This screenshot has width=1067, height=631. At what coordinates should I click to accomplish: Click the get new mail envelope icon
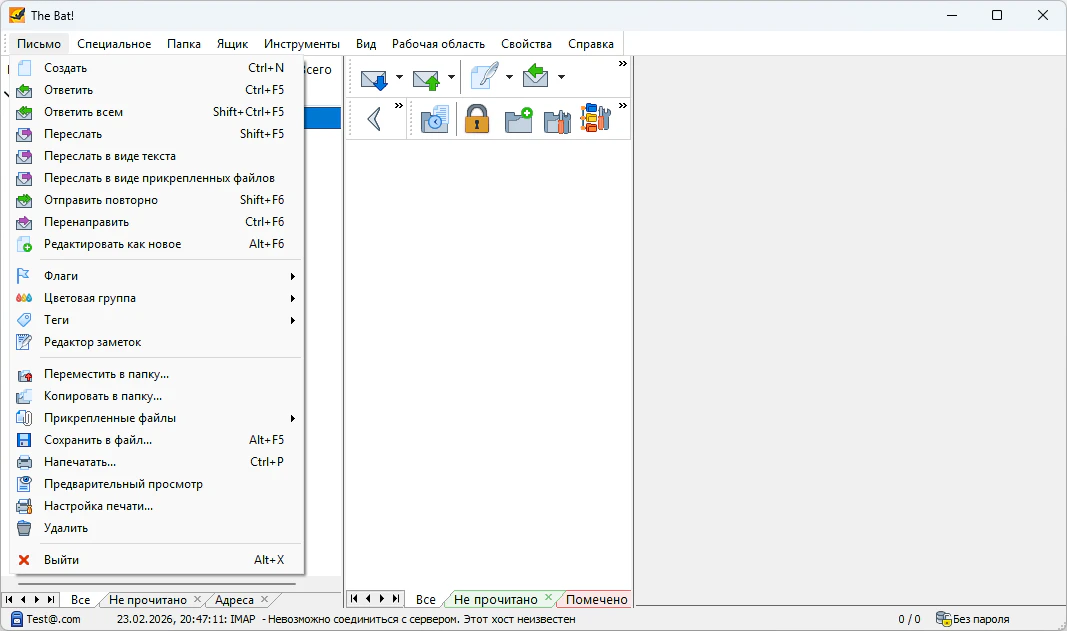pos(374,78)
